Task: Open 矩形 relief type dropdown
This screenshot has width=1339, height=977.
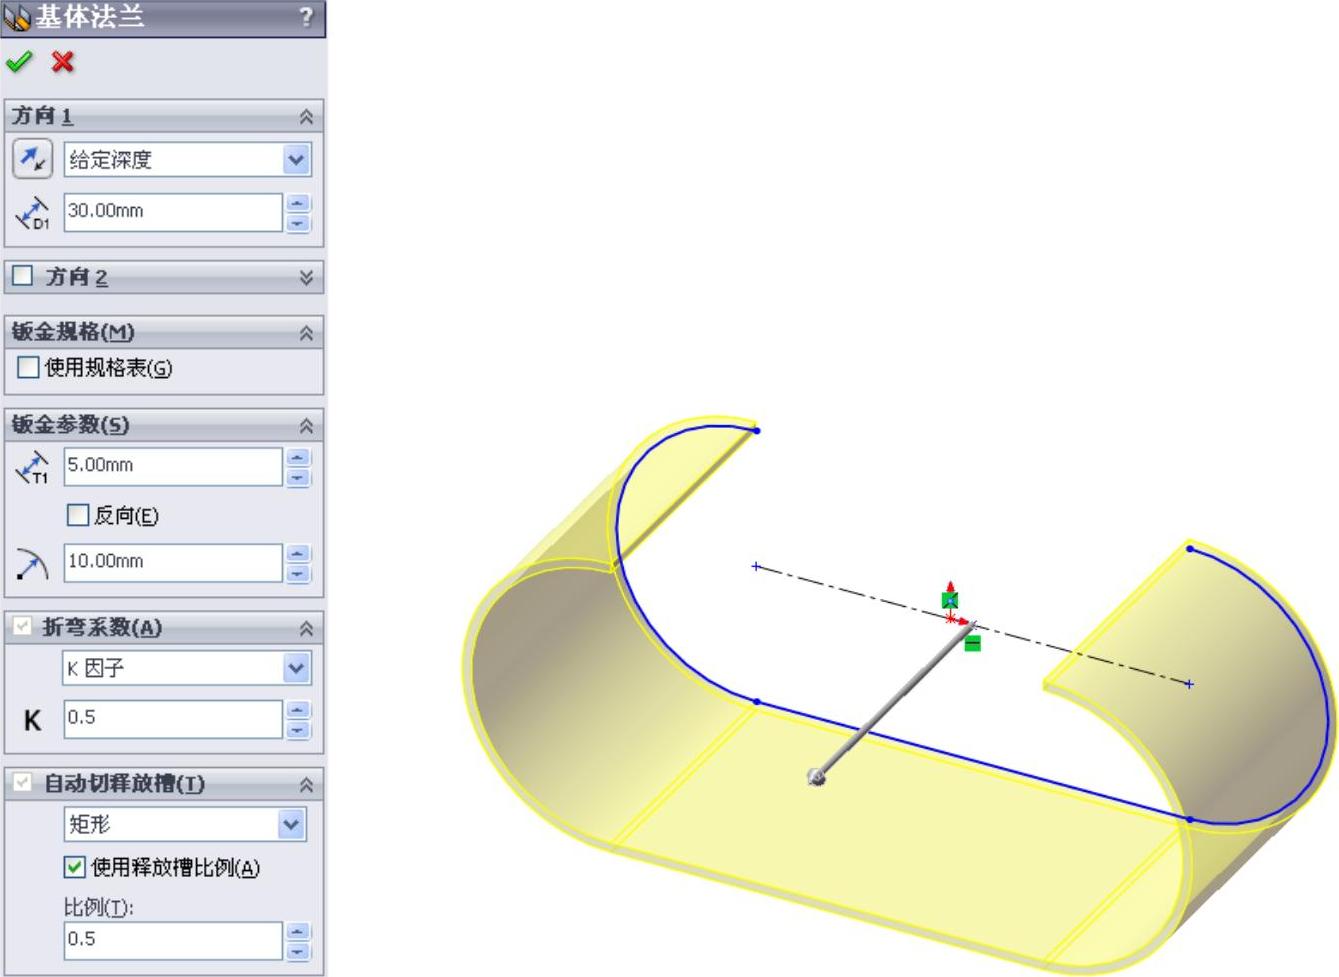Action: [x=291, y=824]
